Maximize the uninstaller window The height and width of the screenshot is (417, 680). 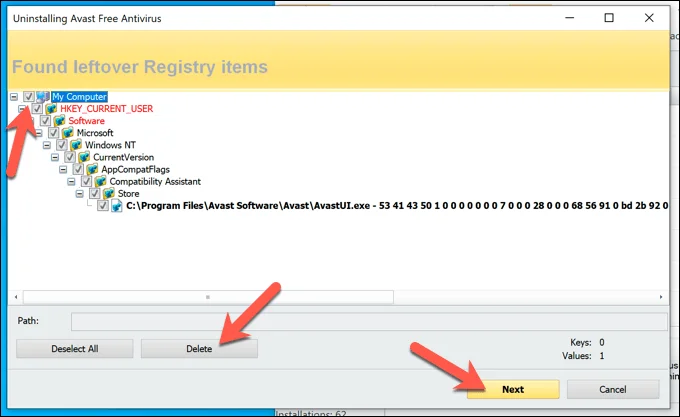click(609, 18)
